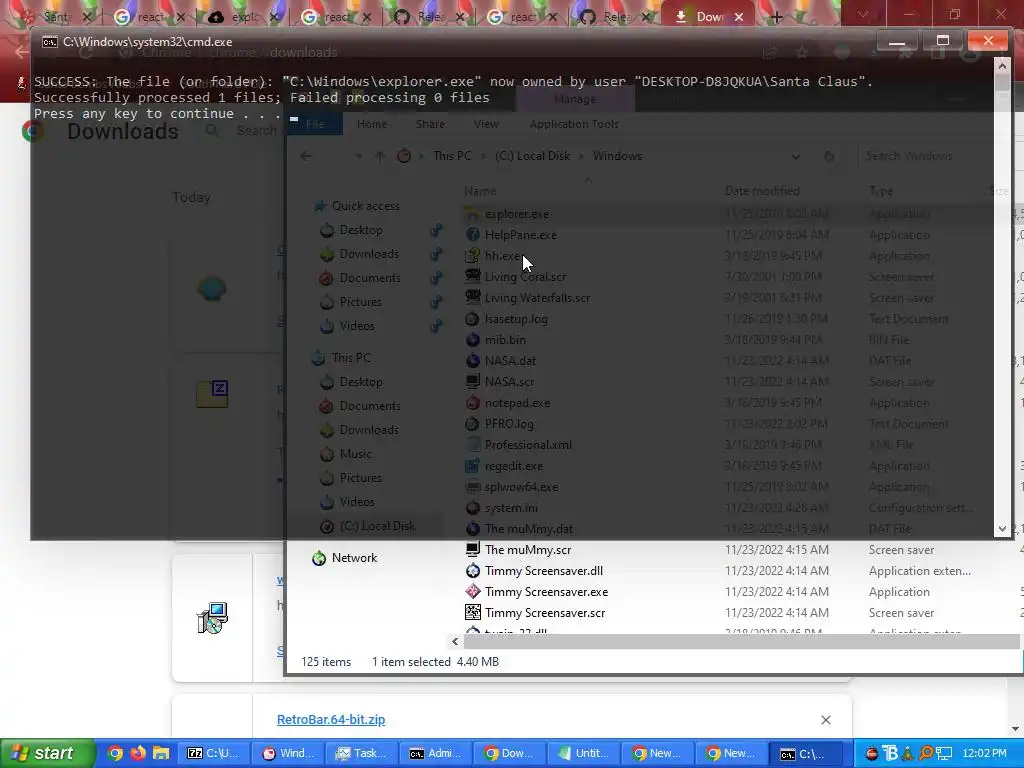The width and height of the screenshot is (1024, 768).
Task: Click 'Application' type of 'Timmy Screensaver.exe'
Action: click(899, 592)
